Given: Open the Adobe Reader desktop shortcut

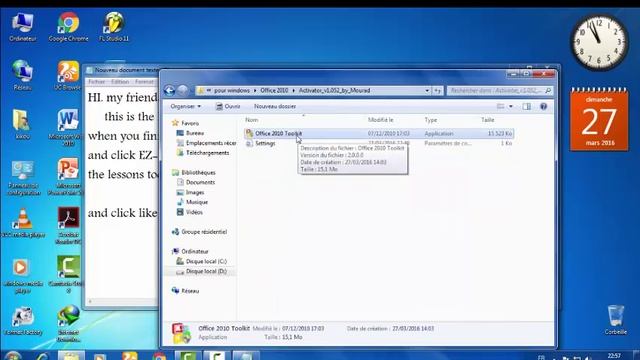Looking at the screenshot, I should 68,225.
